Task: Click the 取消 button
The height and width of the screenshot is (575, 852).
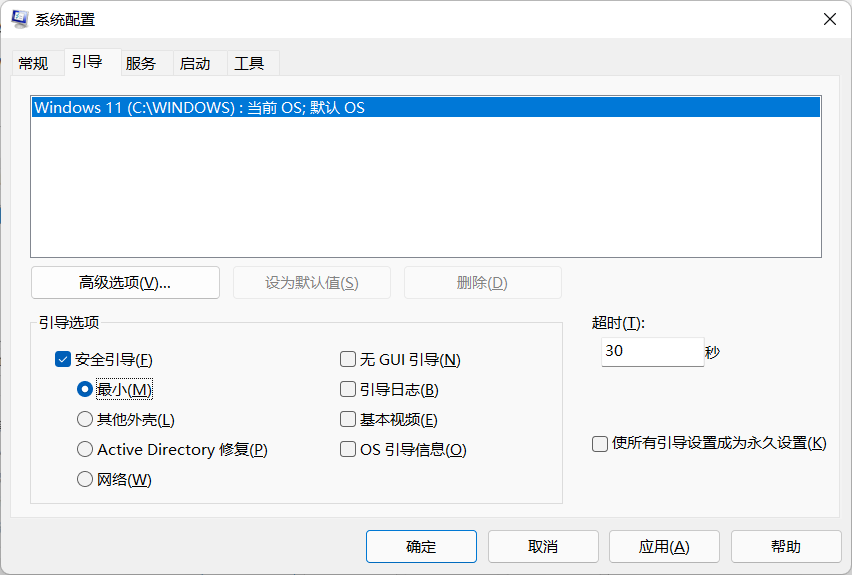Action: (543, 546)
